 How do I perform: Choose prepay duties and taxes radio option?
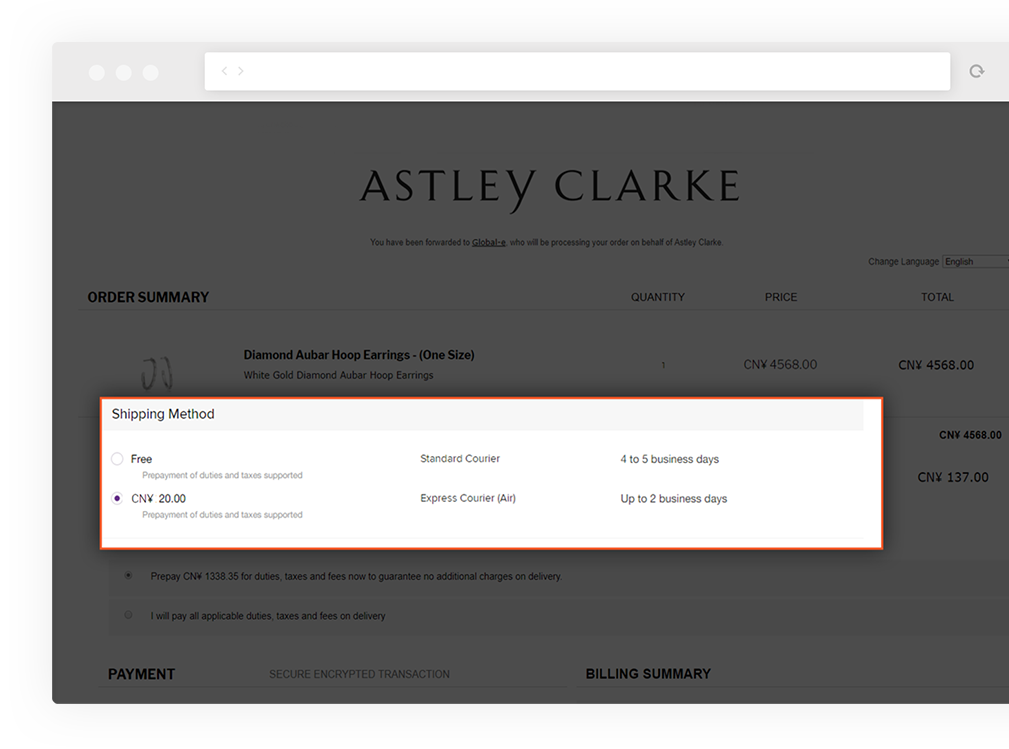(x=129, y=575)
